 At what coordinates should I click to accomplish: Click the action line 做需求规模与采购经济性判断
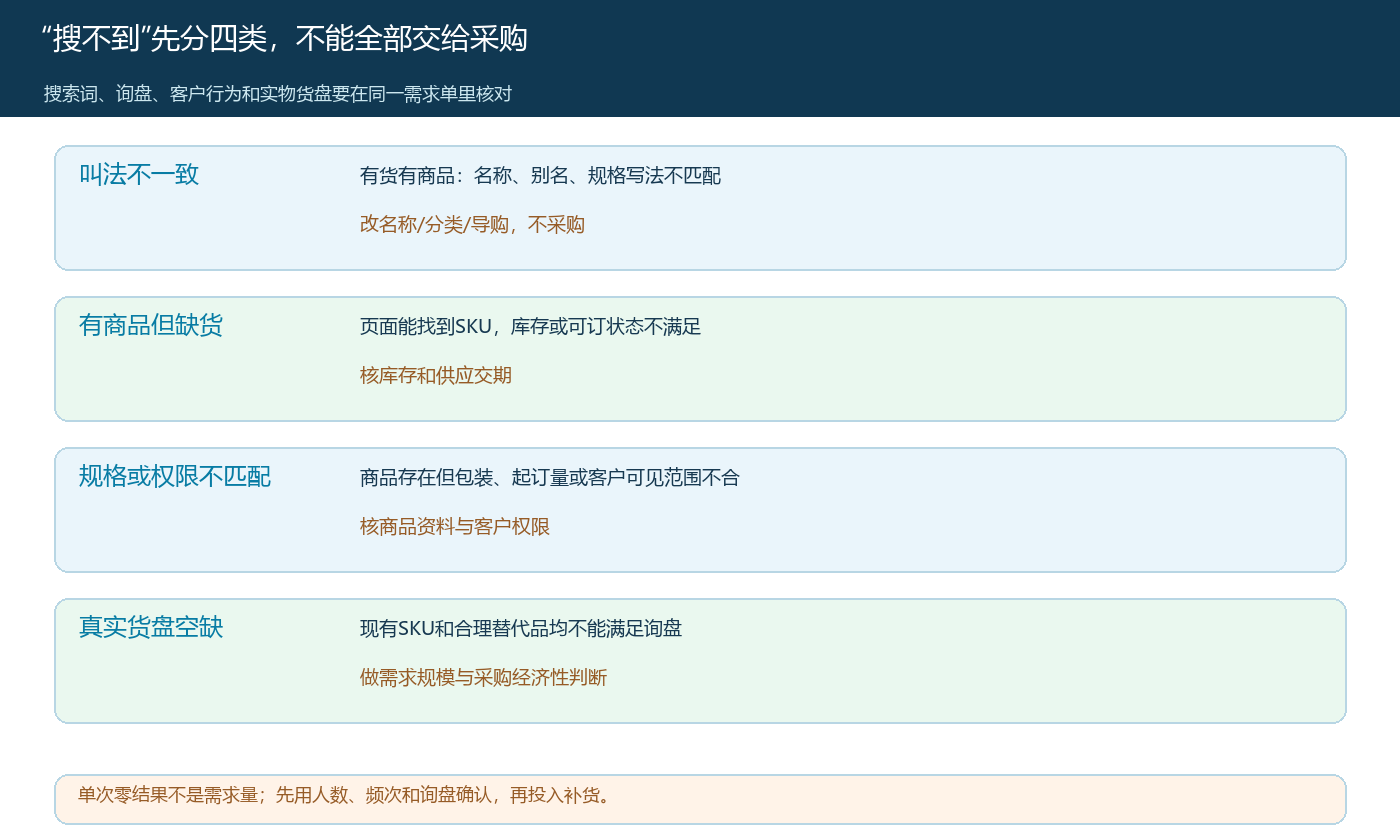click(483, 678)
